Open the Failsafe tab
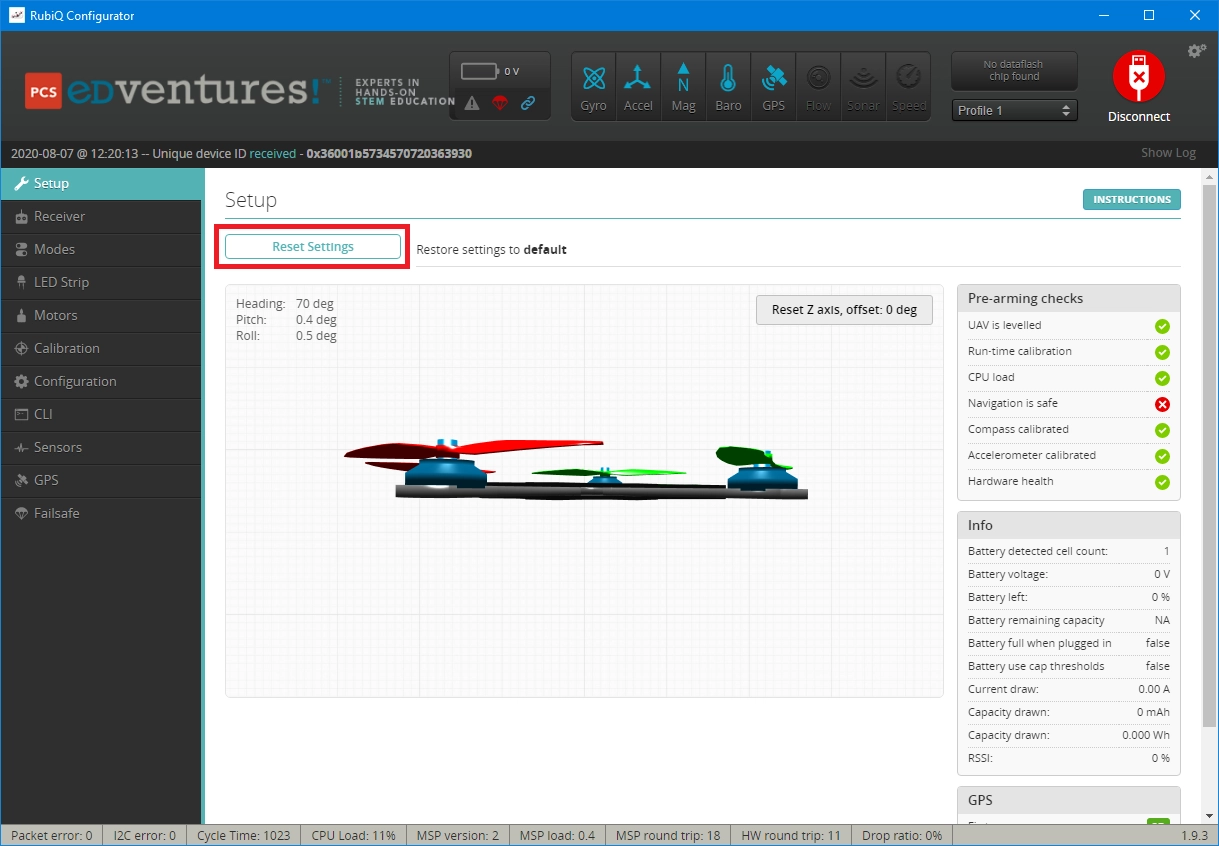Image resolution: width=1219 pixels, height=846 pixels. [x=101, y=513]
